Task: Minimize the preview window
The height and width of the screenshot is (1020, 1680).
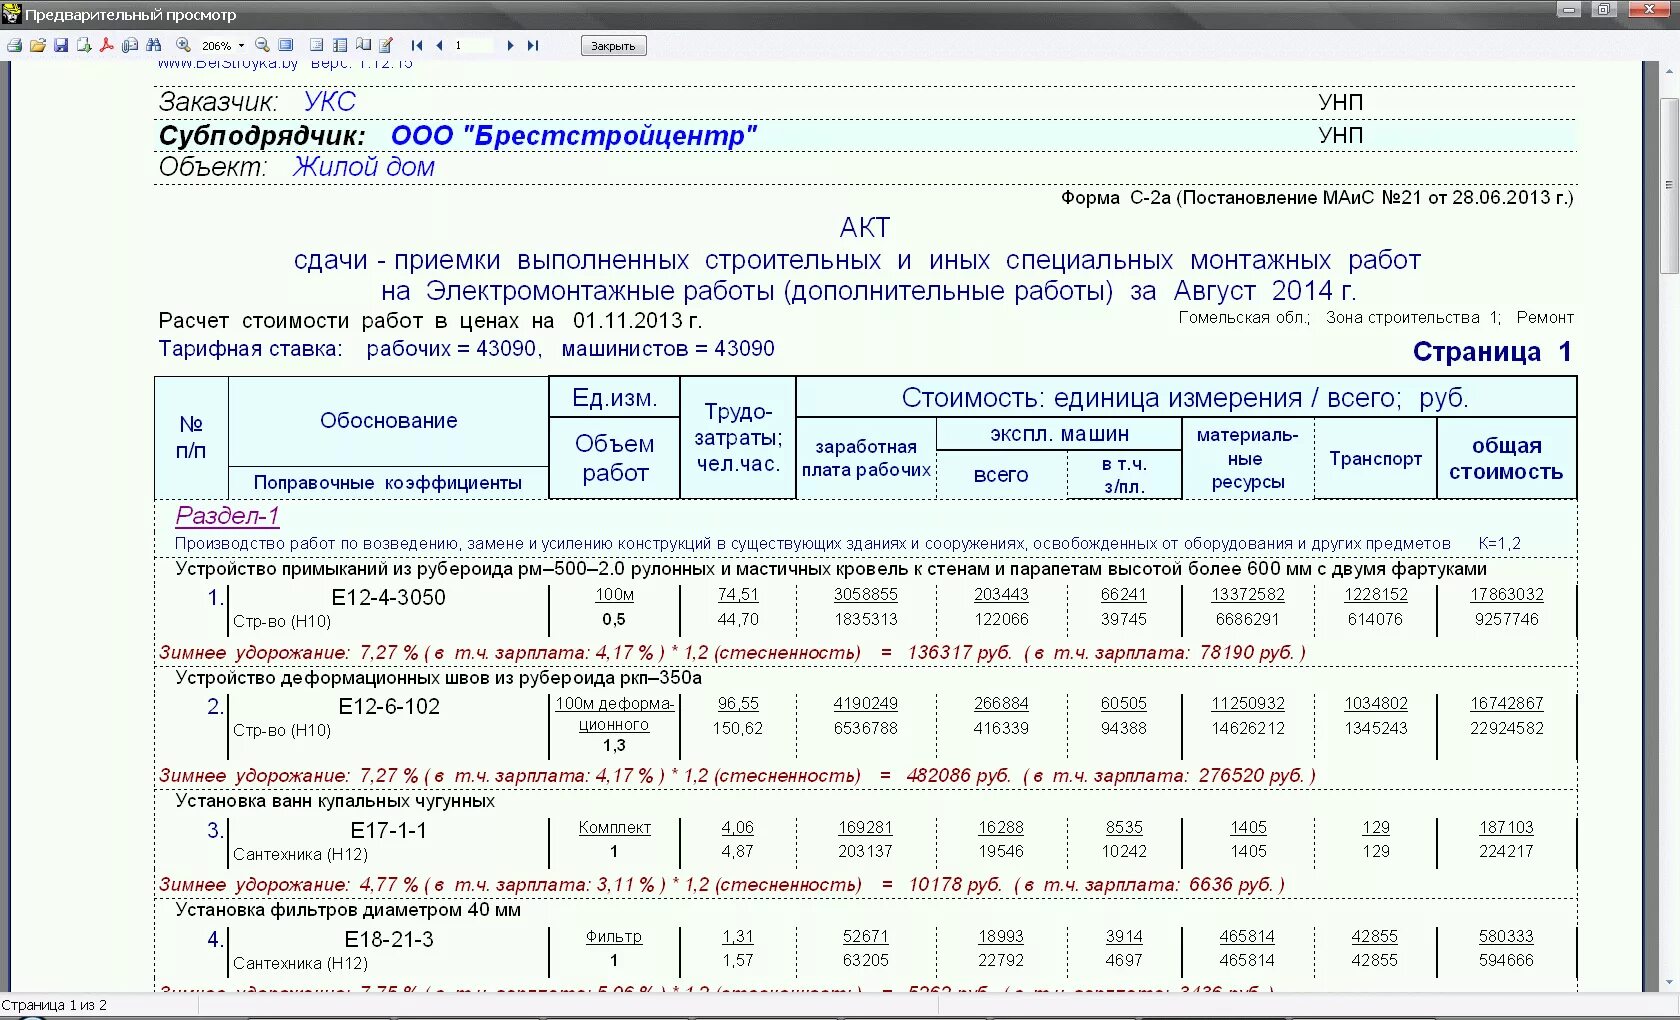Action: (x=1569, y=10)
